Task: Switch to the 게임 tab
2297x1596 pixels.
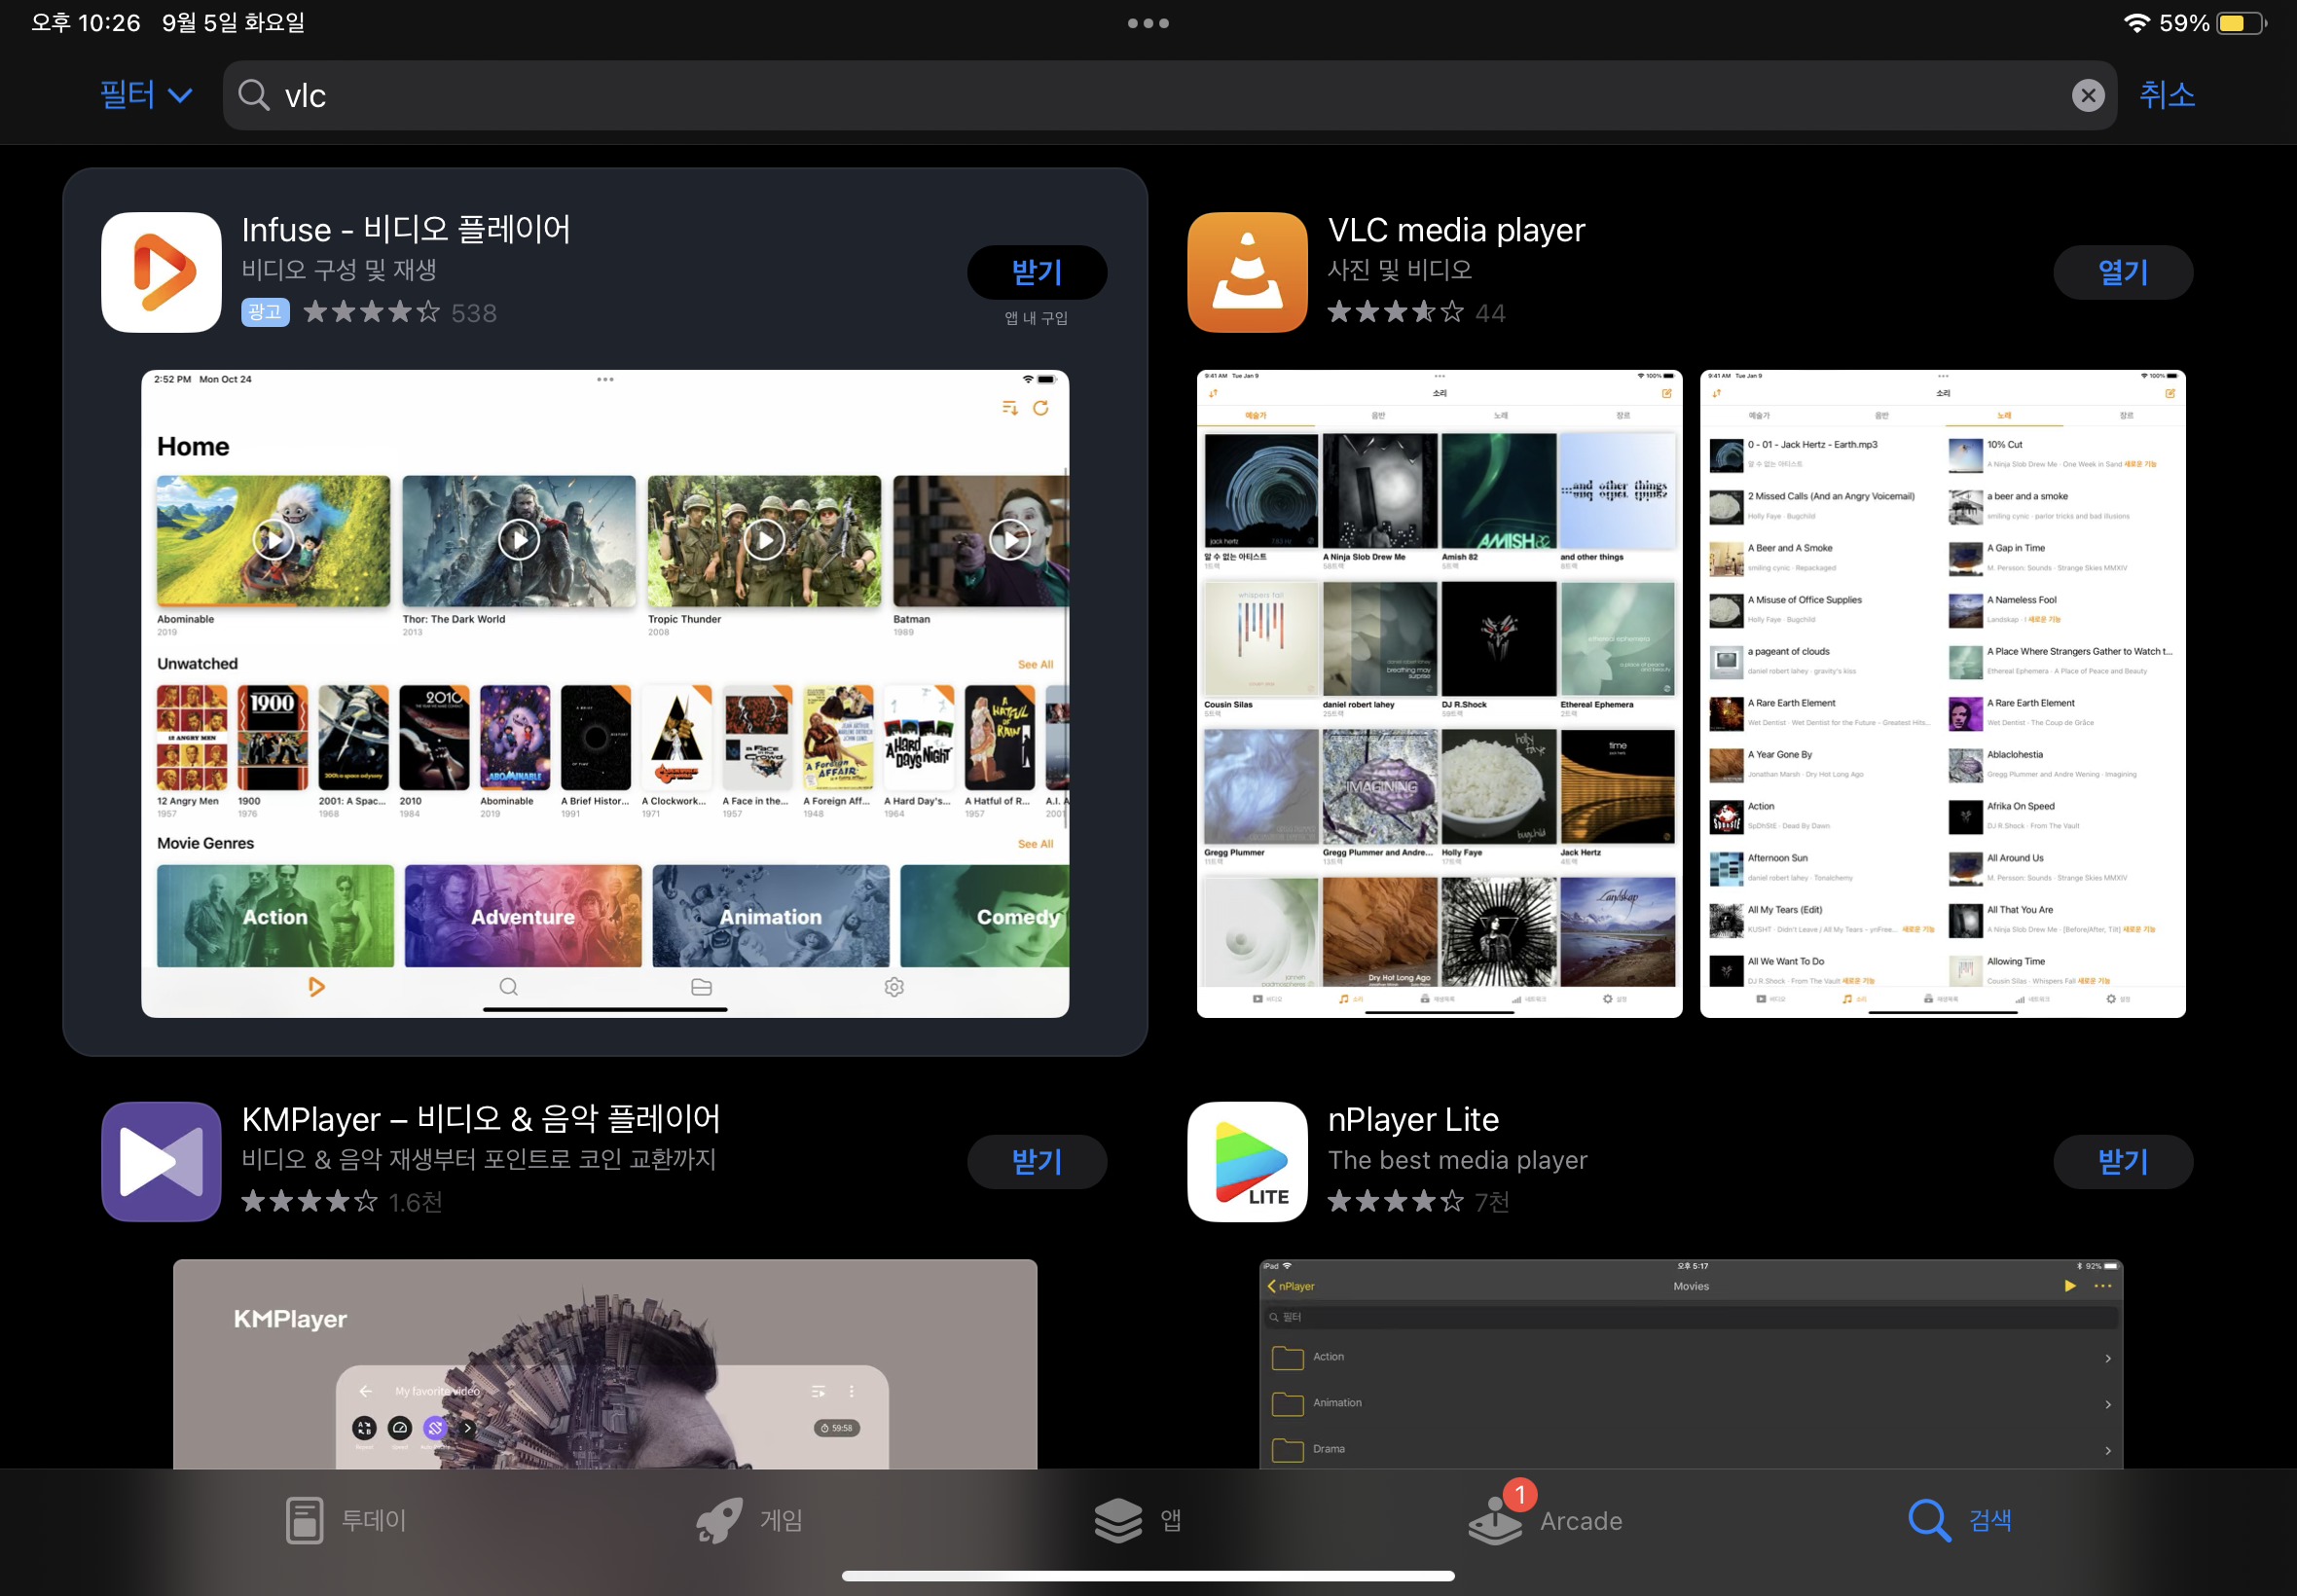Action: click(x=750, y=1520)
